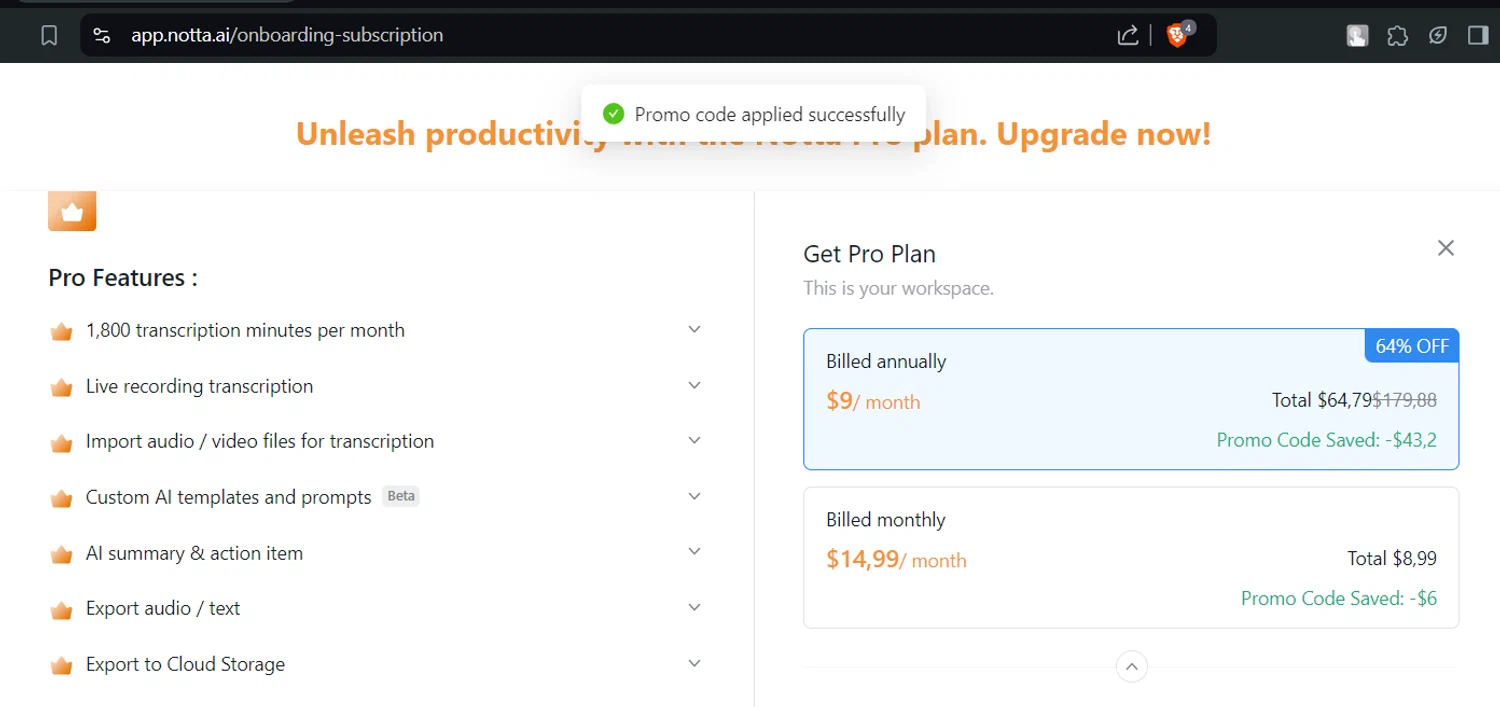The image size is (1500, 707).
Task: Click the orange crown Pro badge icon
Action: [72, 211]
